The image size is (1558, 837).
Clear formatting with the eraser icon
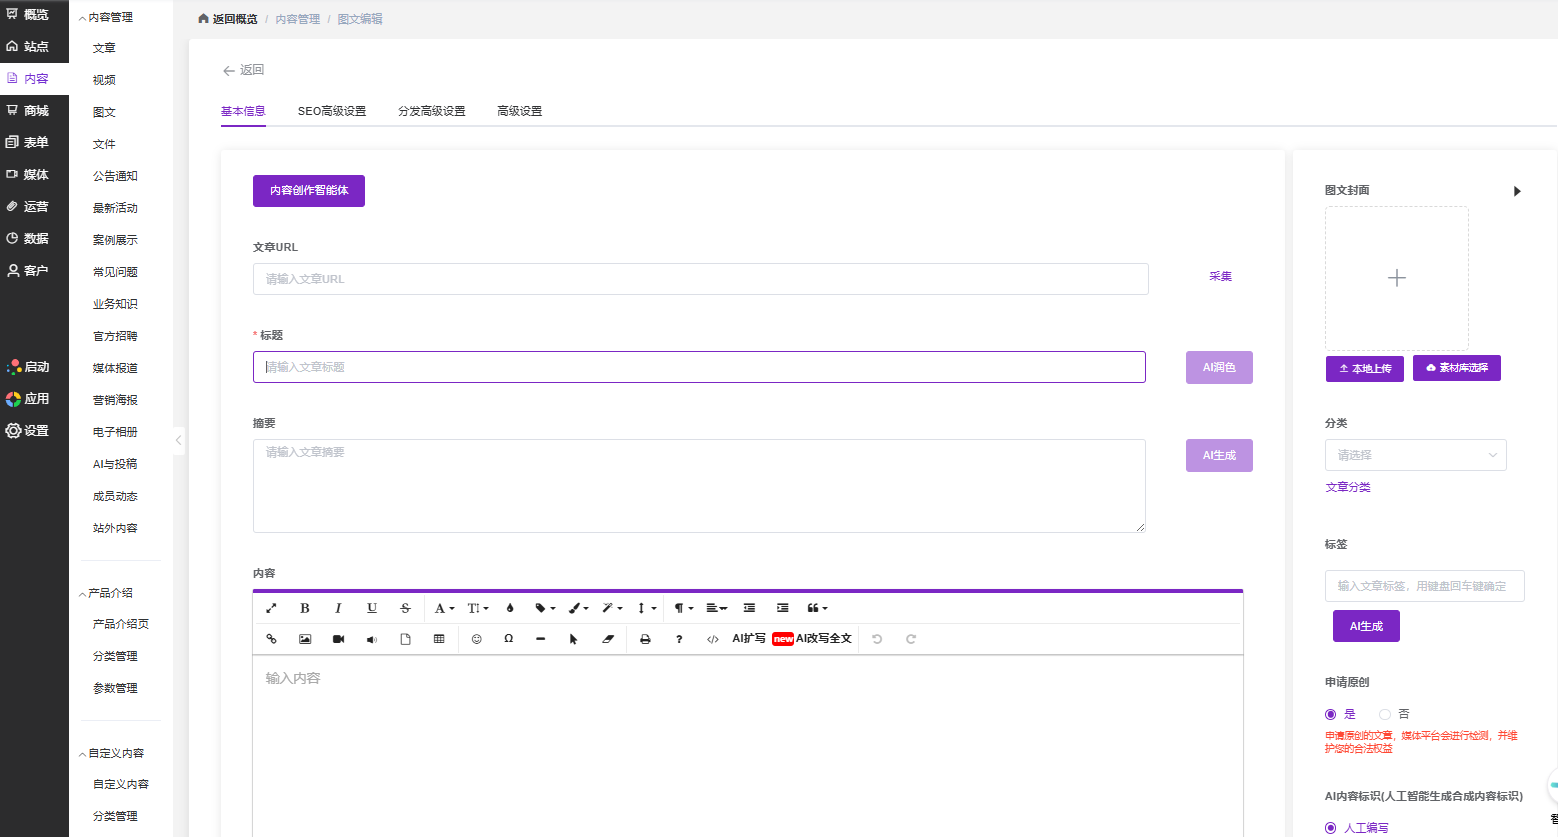point(607,639)
